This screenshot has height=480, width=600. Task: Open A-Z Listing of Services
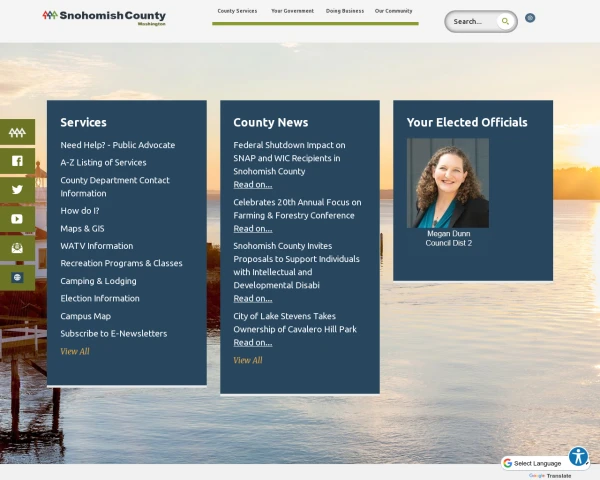pos(103,163)
